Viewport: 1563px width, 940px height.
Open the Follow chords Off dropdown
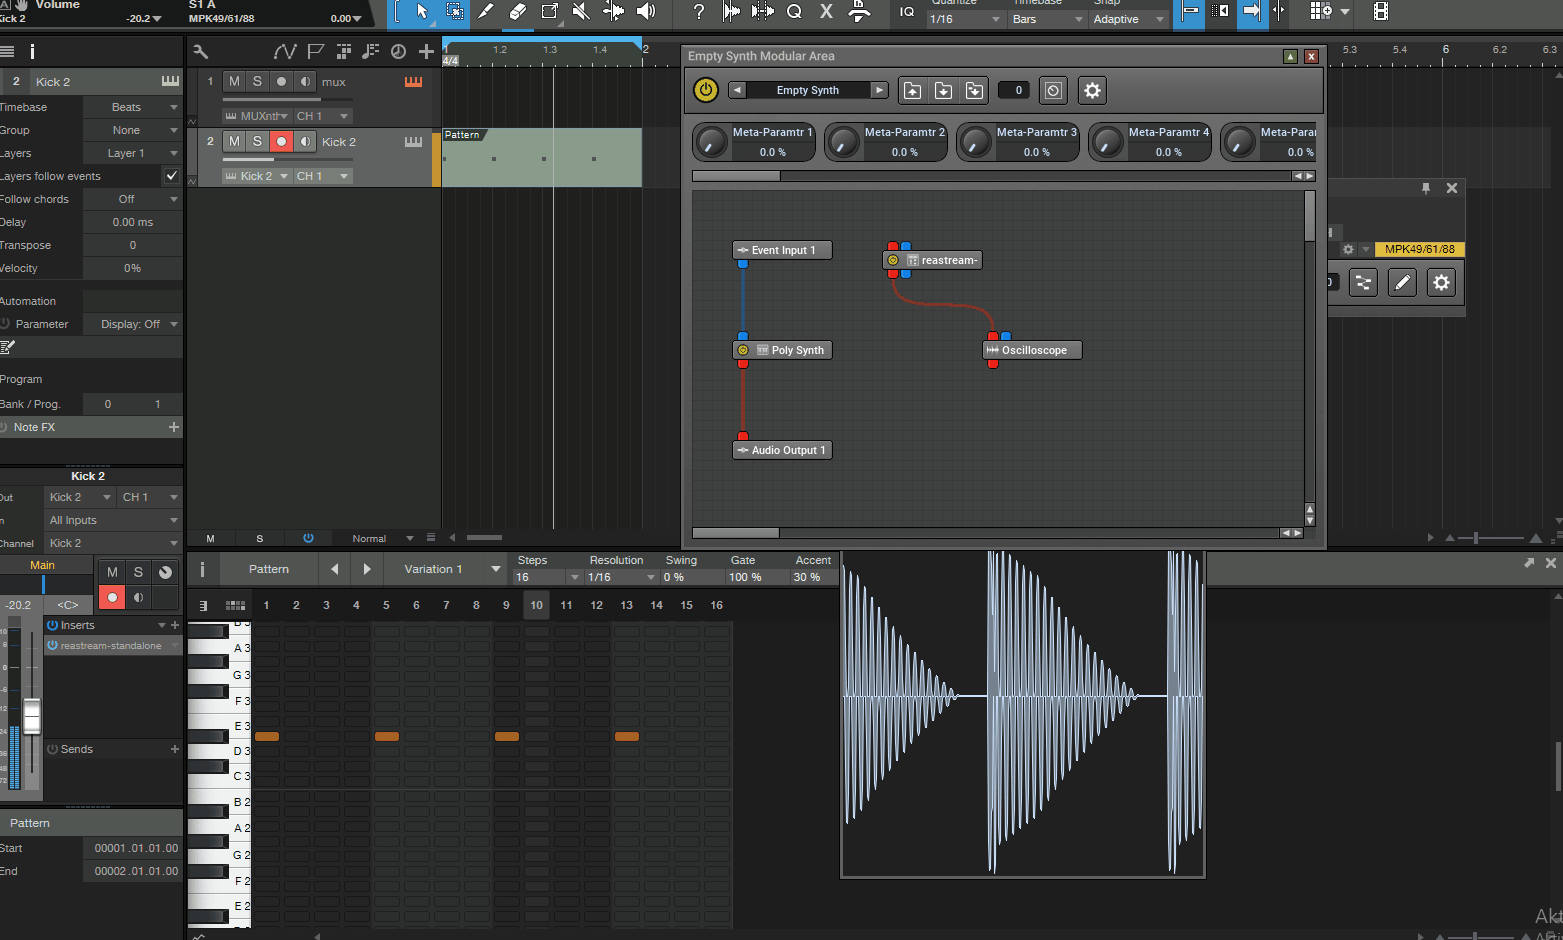click(x=132, y=199)
